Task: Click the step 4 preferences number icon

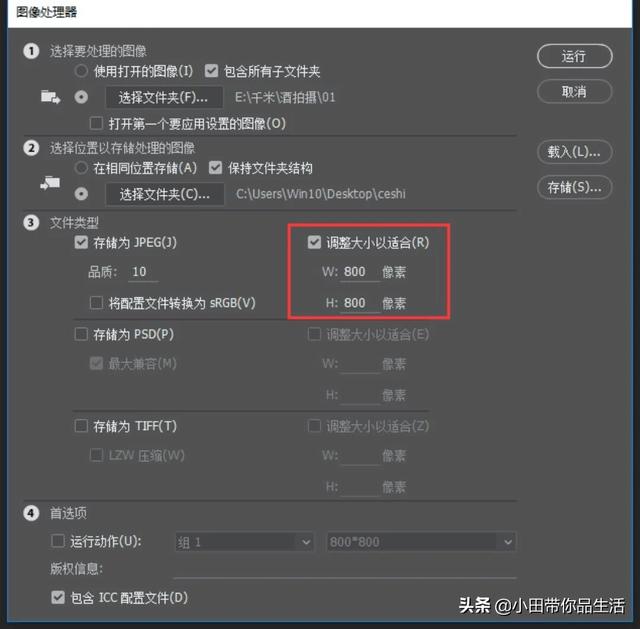Action: 31,513
